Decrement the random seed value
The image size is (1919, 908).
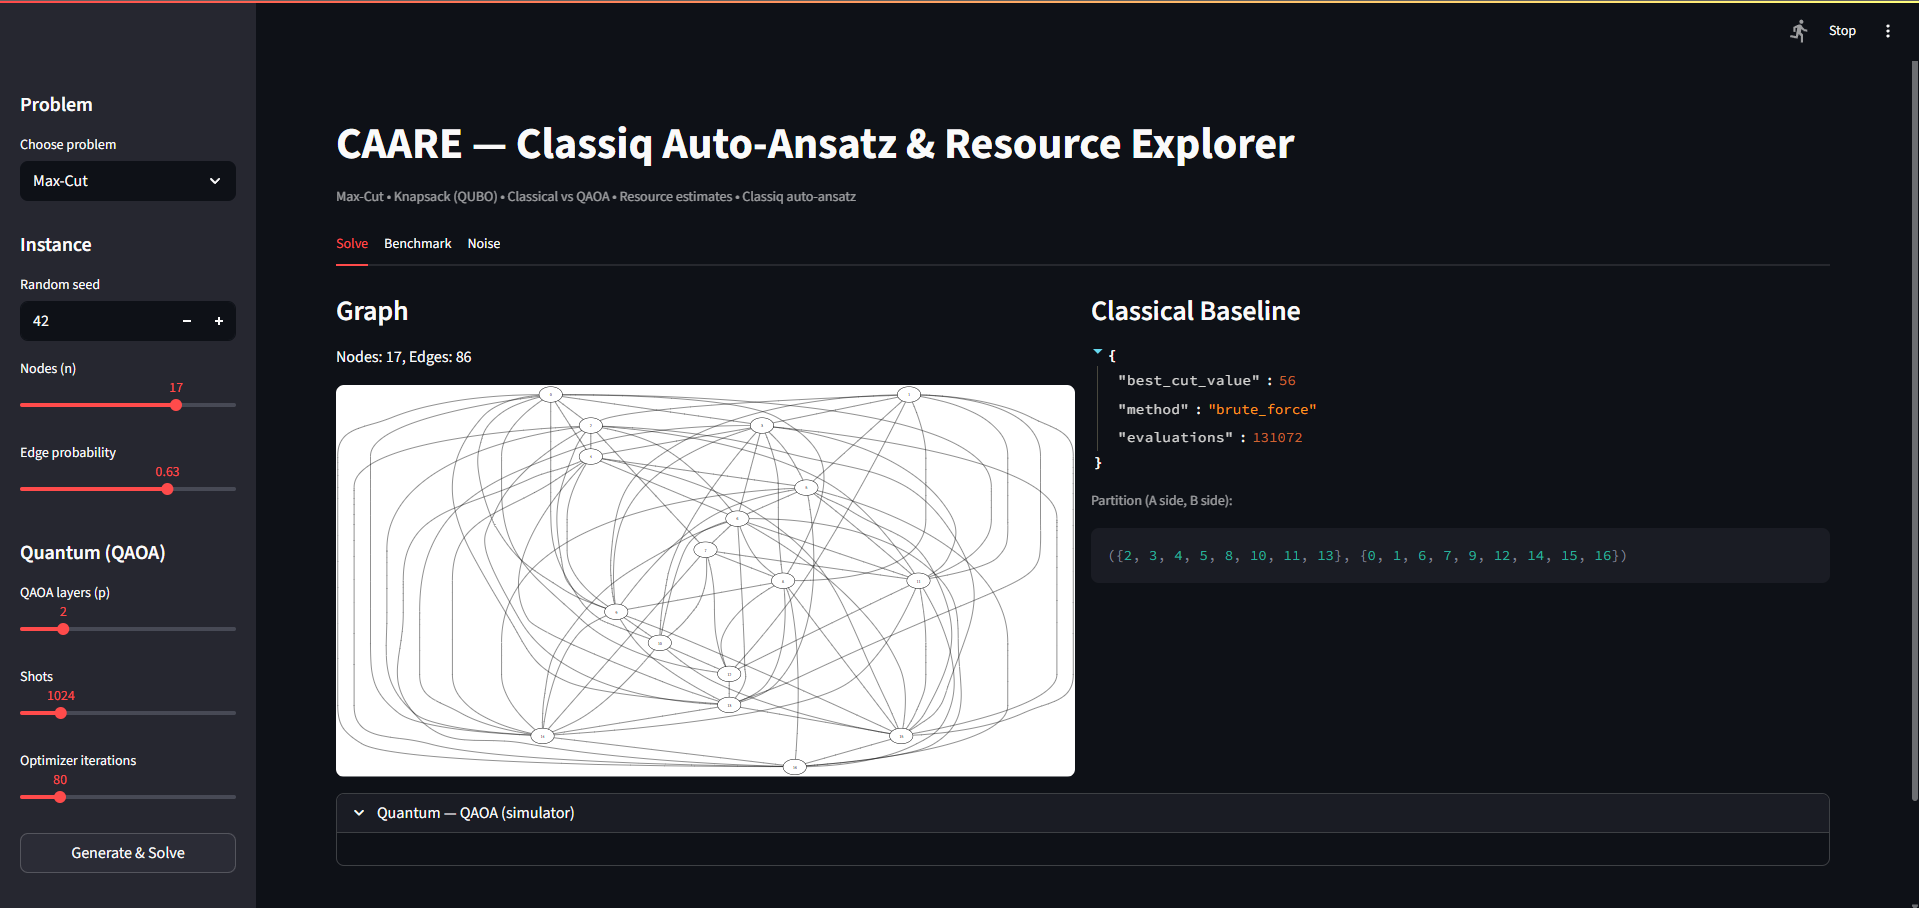(x=187, y=321)
